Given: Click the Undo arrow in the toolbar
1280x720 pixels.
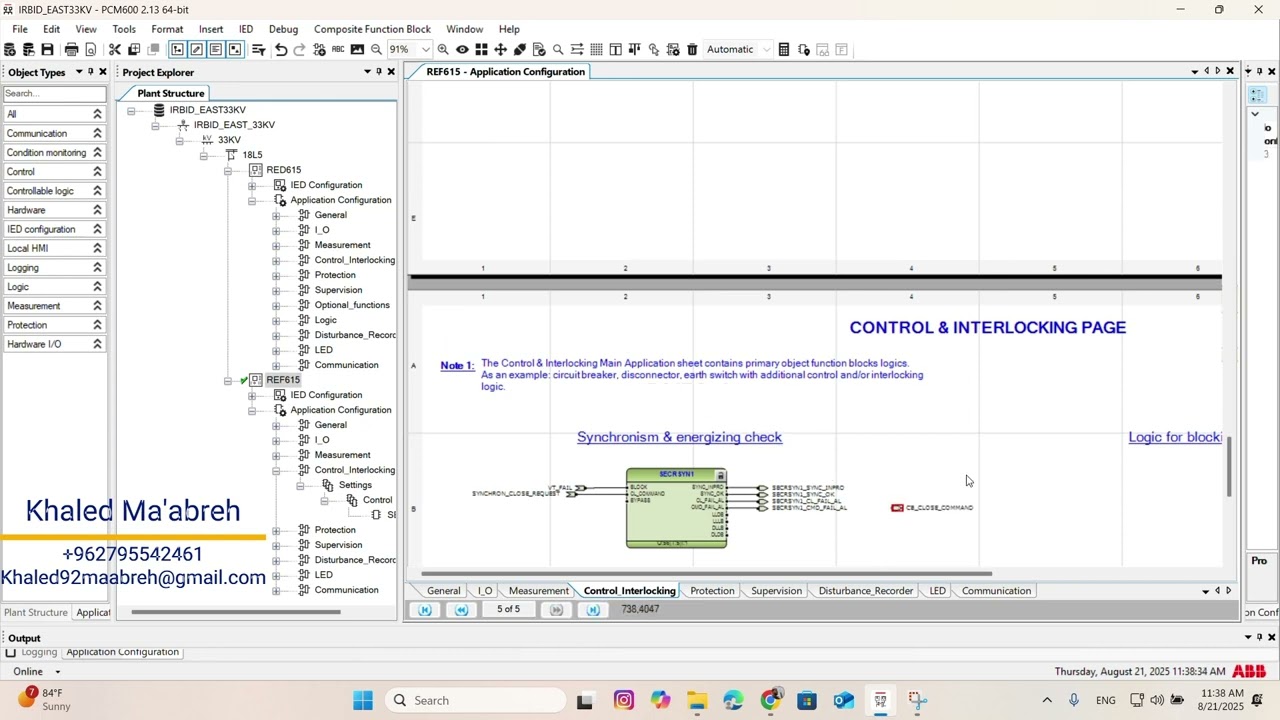Looking at the screenshot, I should point(281,49).
